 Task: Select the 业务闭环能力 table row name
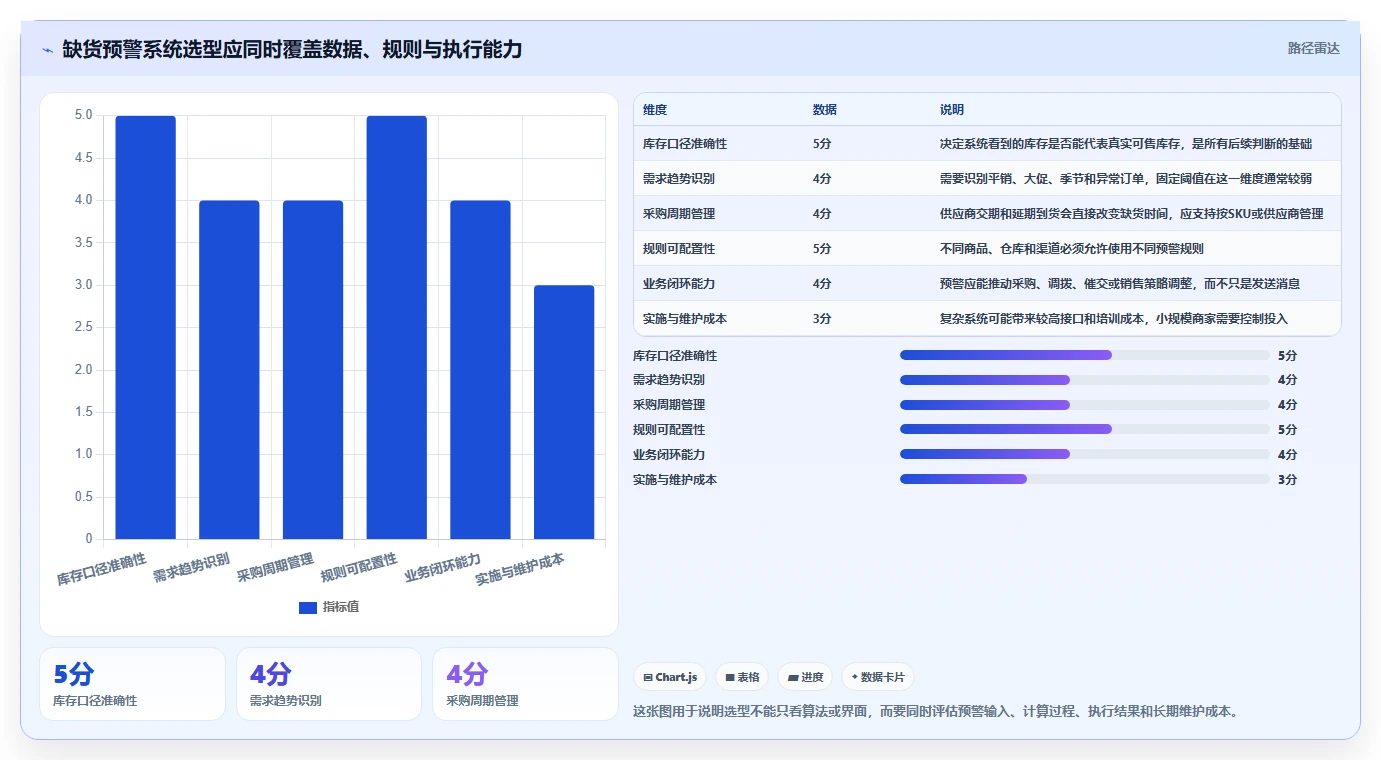point(679,284)
